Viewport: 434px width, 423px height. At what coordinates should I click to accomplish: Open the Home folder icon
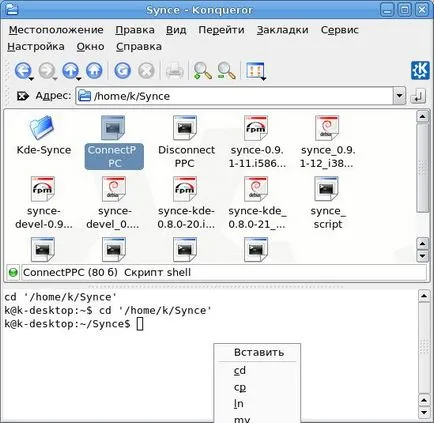[x=94, y=71]
